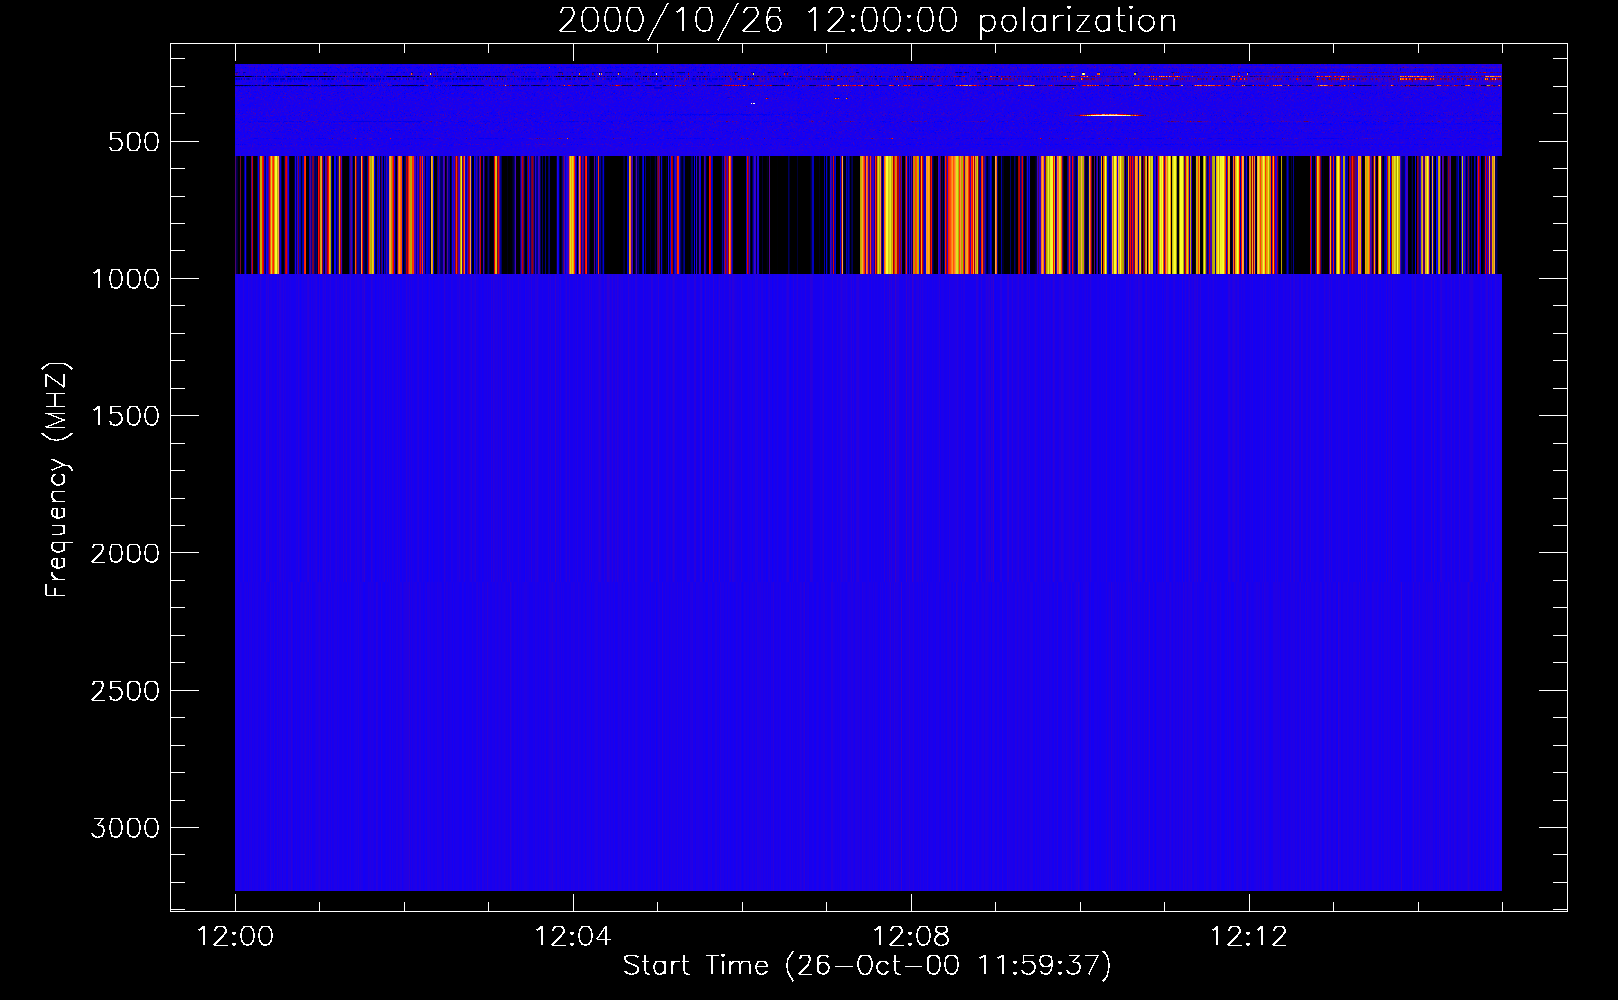Click the "Start Time" x-axis label
This screenshot has width=1618, height=1000.
[866, 966]
